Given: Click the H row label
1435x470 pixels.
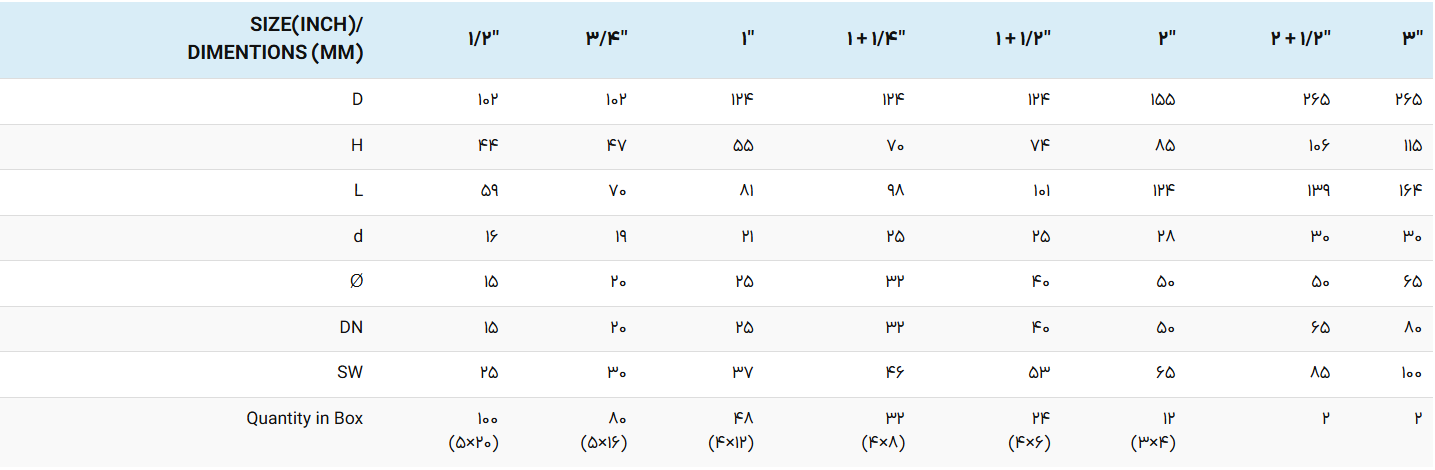Looking at the screenshot, I should 356,146.
